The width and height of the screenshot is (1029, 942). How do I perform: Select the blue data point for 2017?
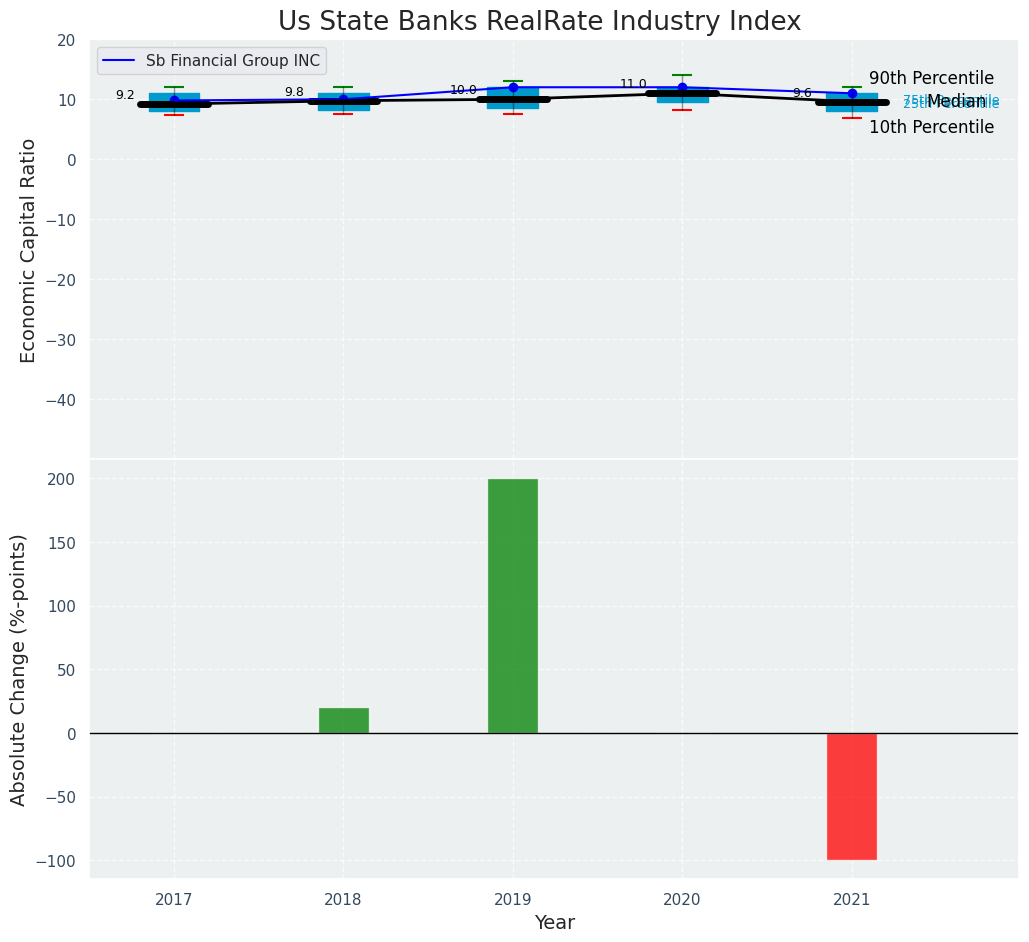tap(174, 100)
